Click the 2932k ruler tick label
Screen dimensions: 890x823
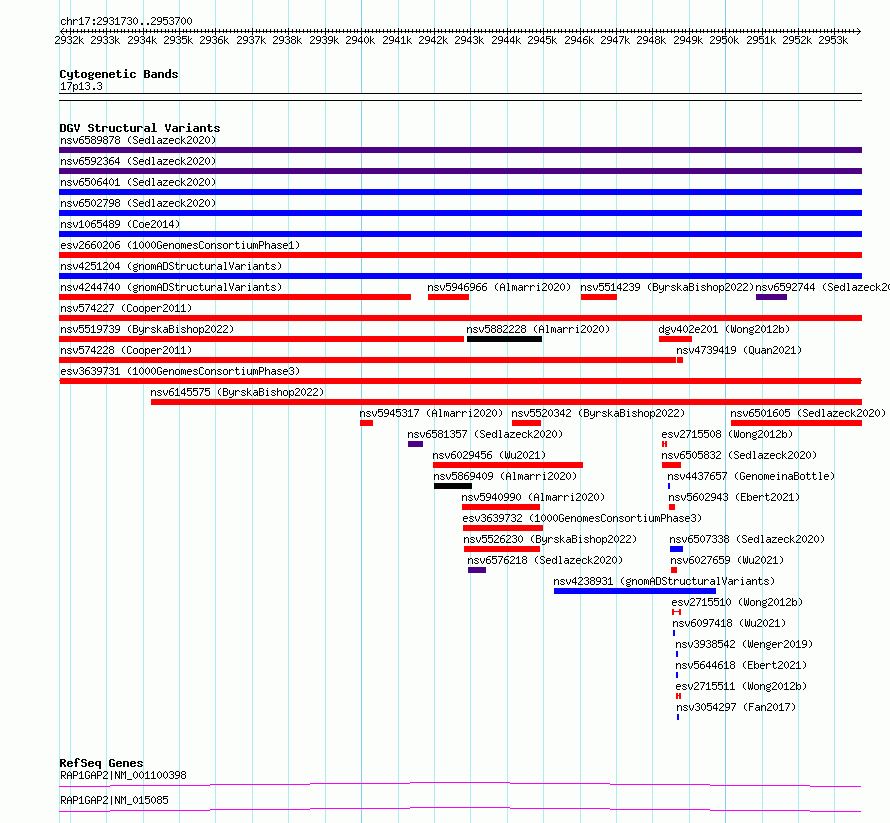(x=69, y=40)
